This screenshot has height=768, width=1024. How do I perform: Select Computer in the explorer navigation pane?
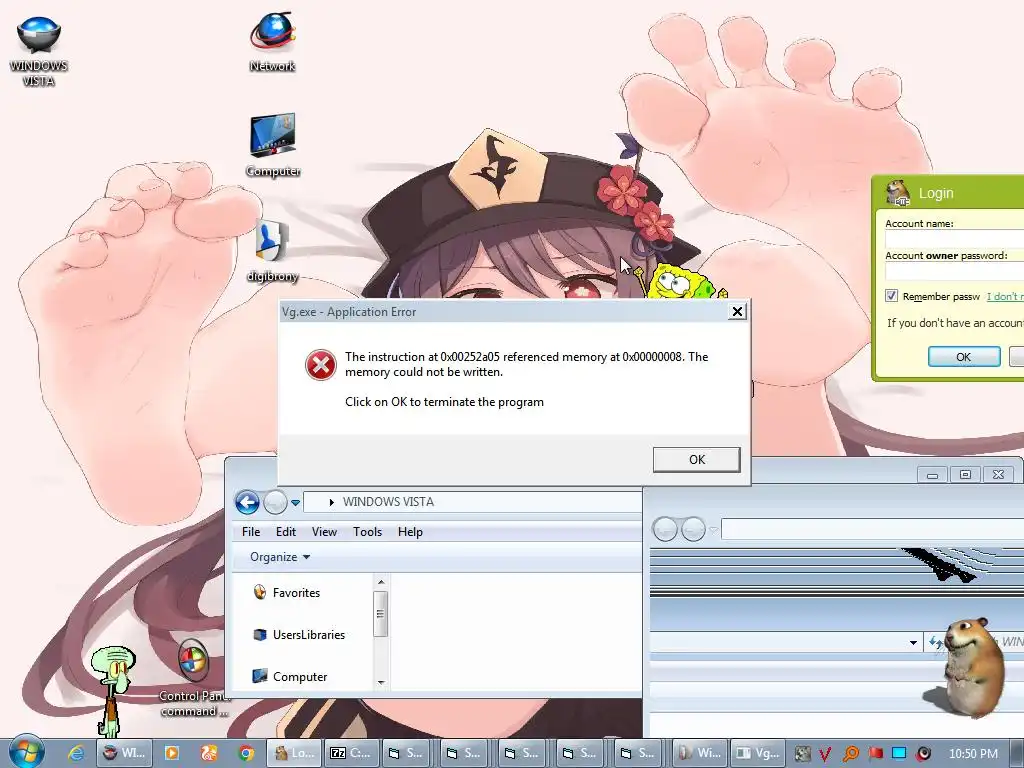tap(290, 677)
